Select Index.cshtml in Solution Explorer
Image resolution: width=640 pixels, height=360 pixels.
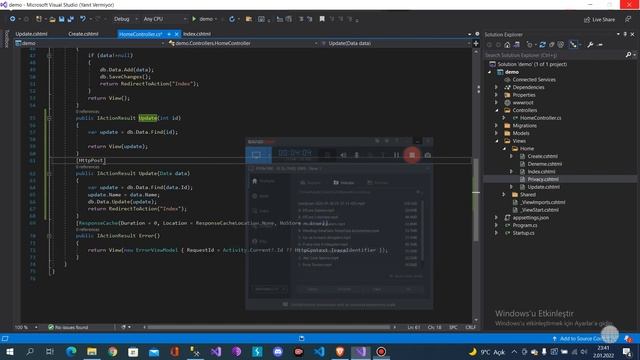click(x=541, y=172)
